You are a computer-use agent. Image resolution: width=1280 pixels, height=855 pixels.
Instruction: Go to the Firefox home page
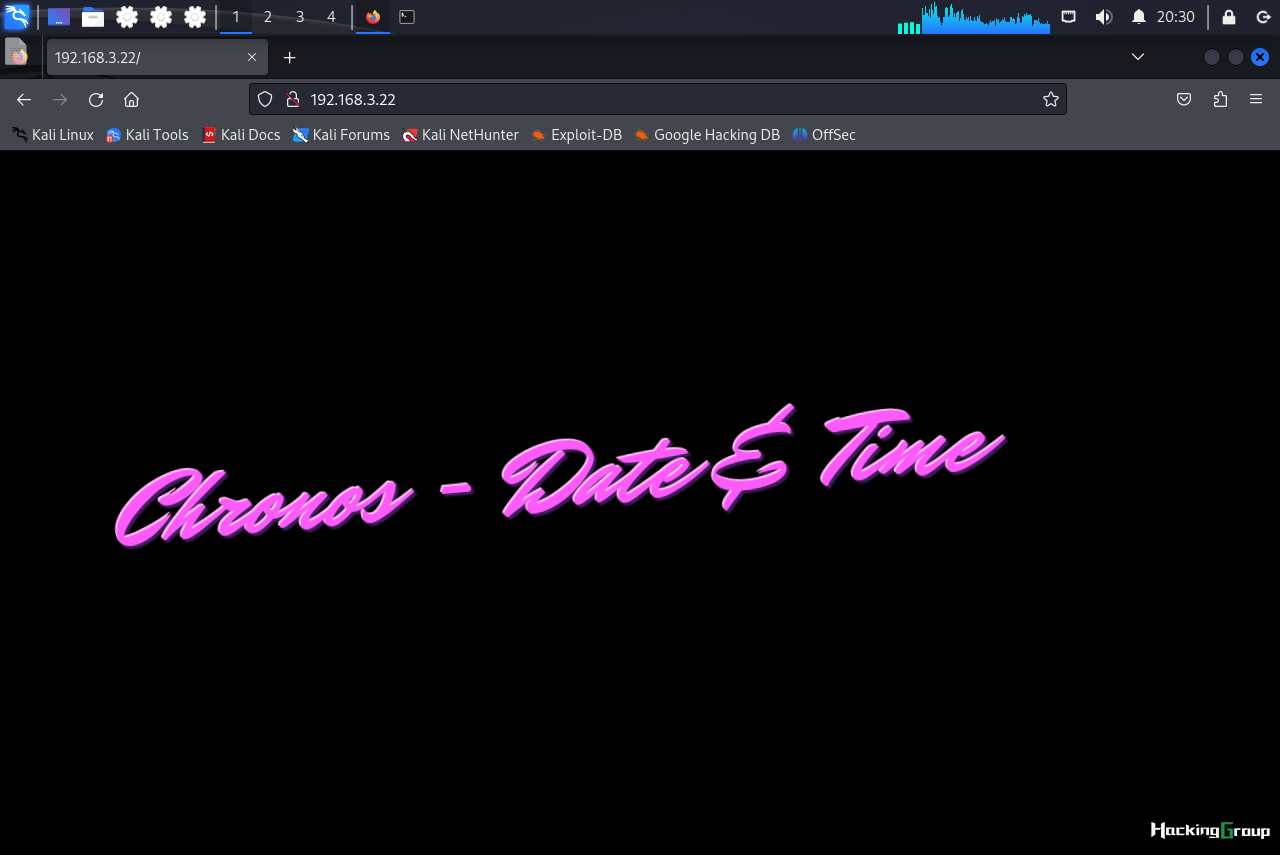pos(131,99)
